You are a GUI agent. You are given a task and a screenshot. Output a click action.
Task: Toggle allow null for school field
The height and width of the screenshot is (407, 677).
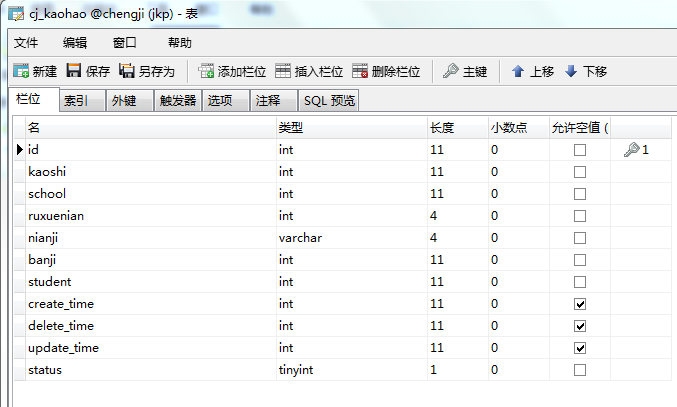tap(580, 194)
